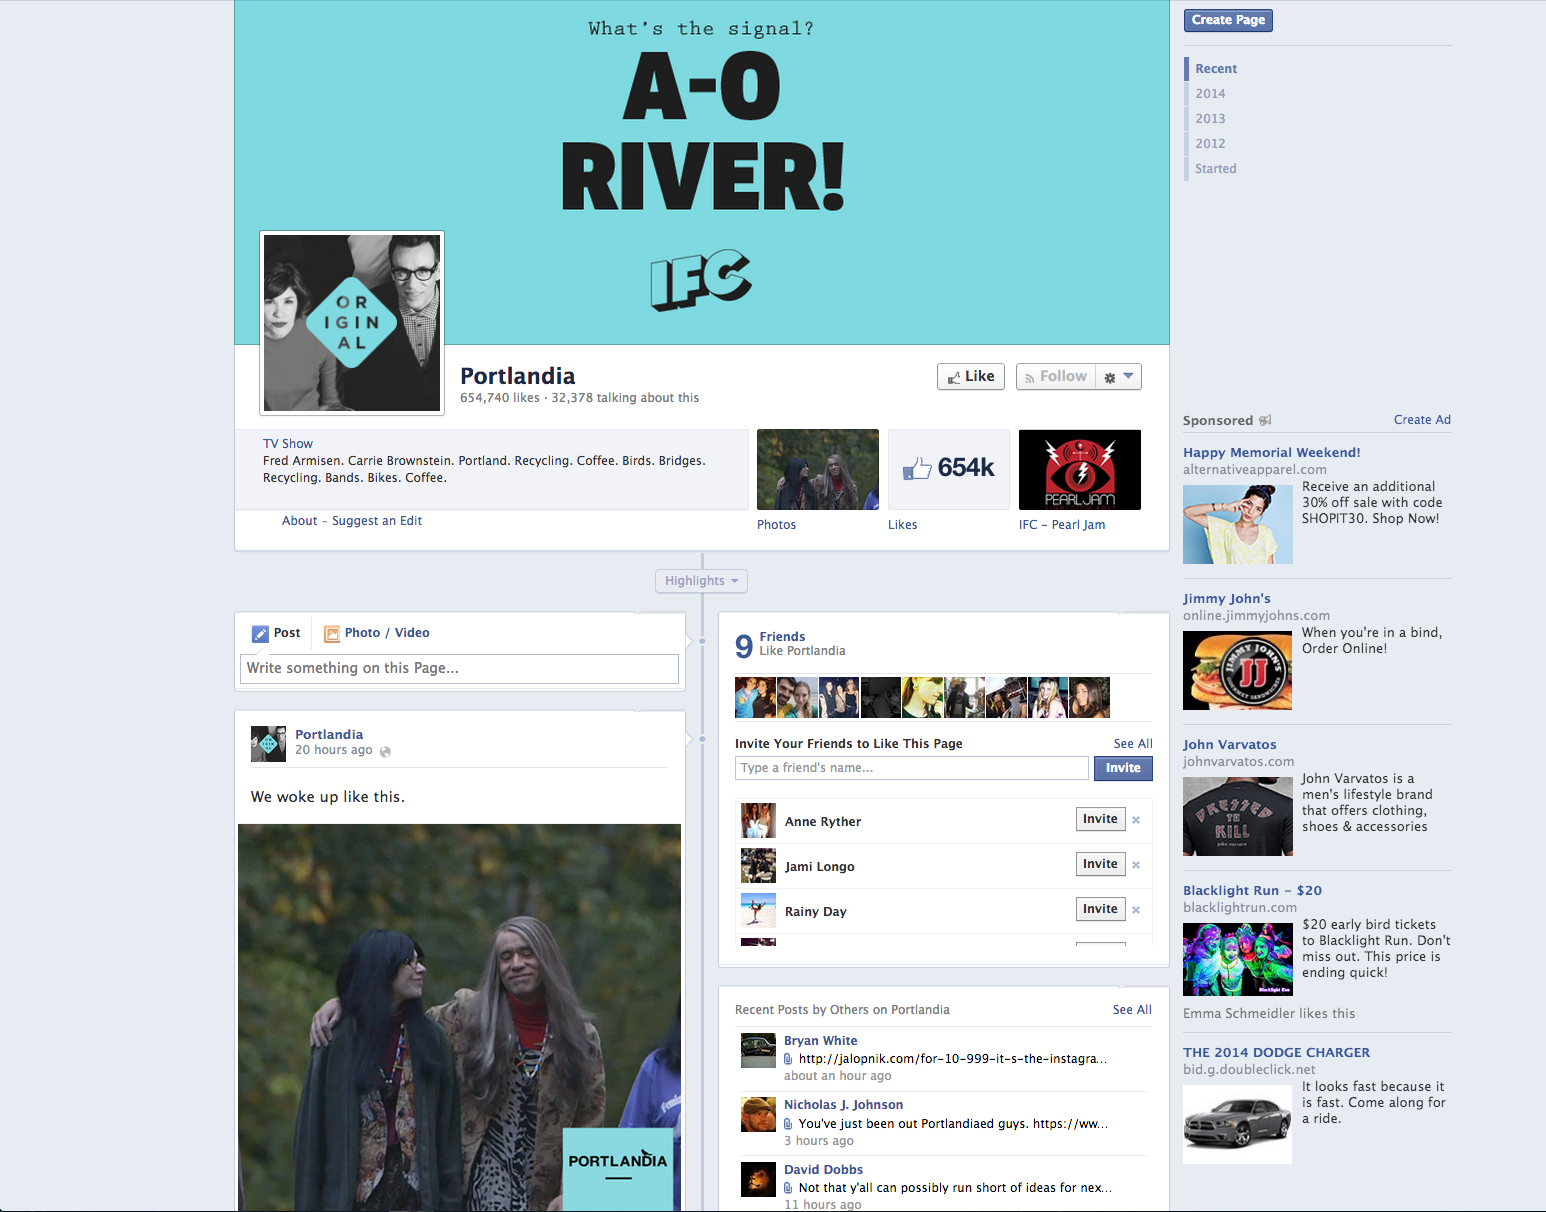Viewport: 1546px width, 1212px height.
Task: Open the Photos thumbnail tile
Action: tap(817, 469)
